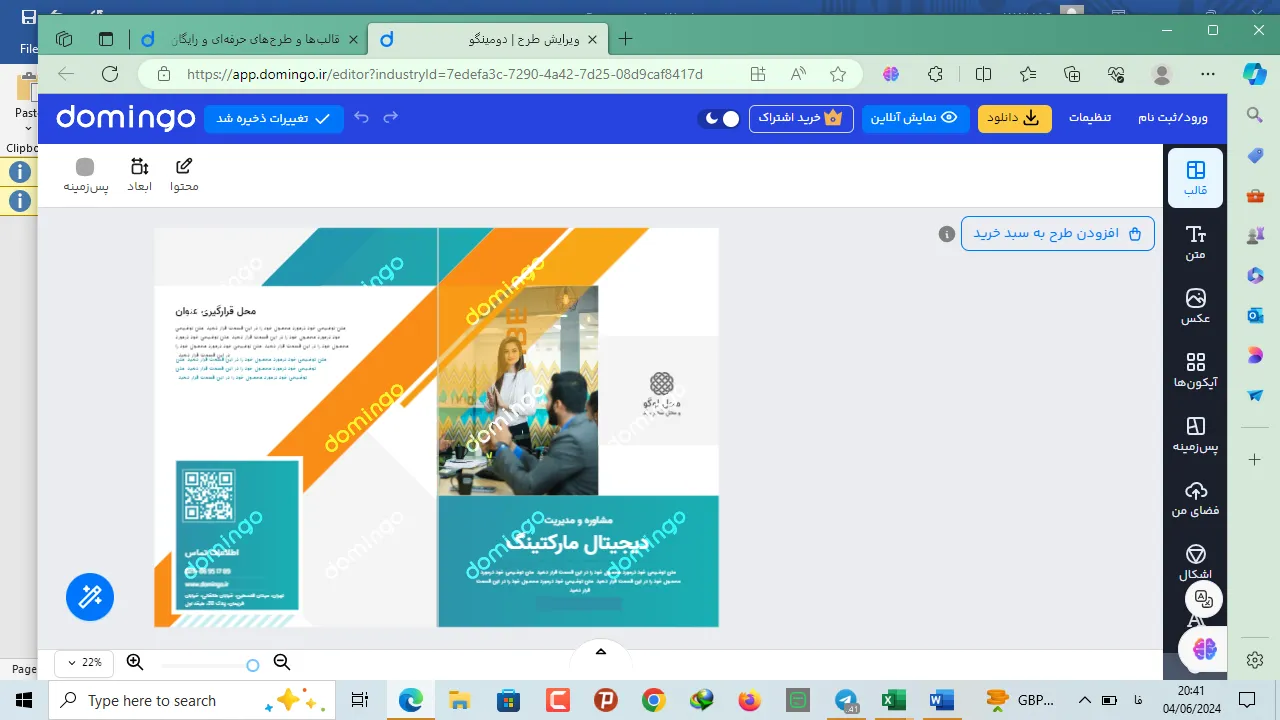Open Telegram from the taskbar
1280x720 pixels.
[x=846, y=700]
